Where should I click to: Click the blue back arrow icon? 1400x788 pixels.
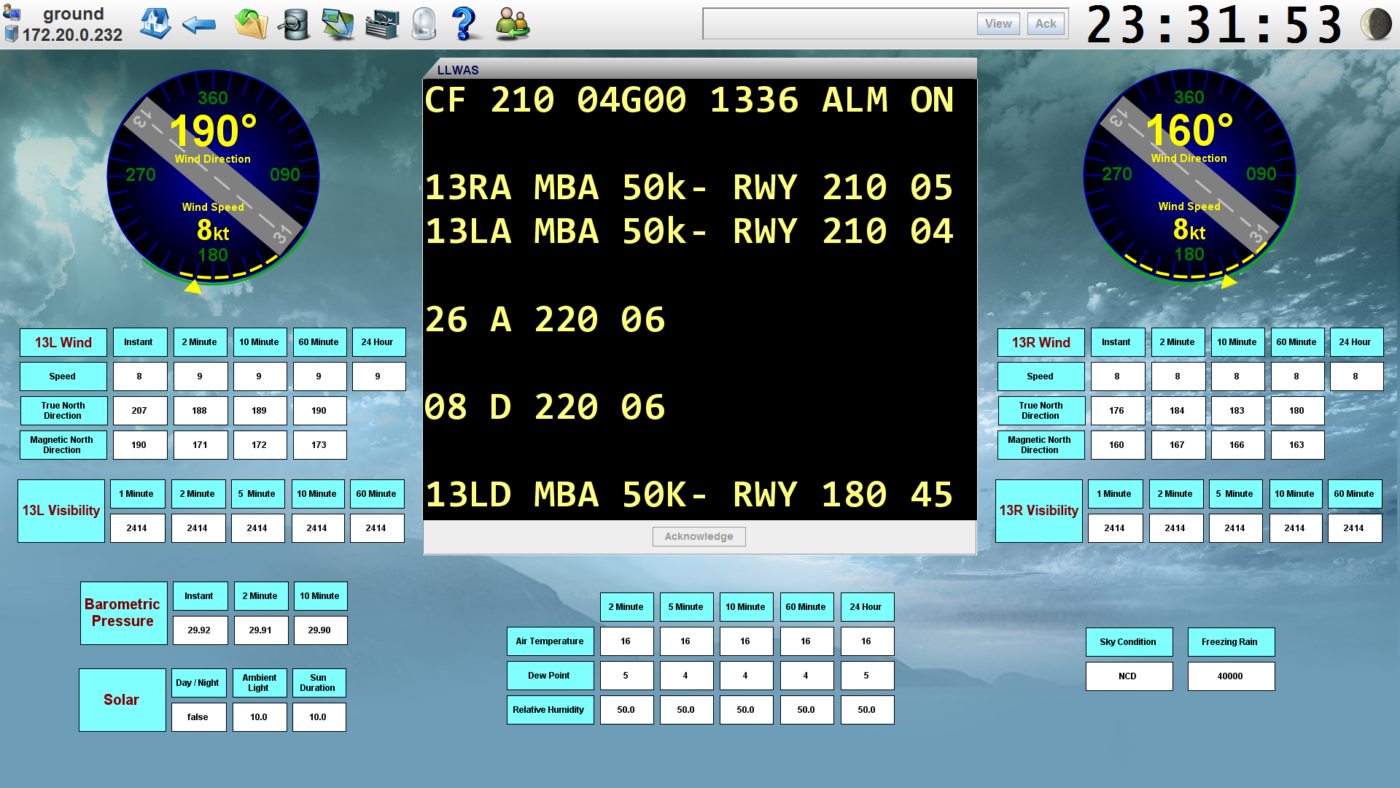click(x=198, y=22)
